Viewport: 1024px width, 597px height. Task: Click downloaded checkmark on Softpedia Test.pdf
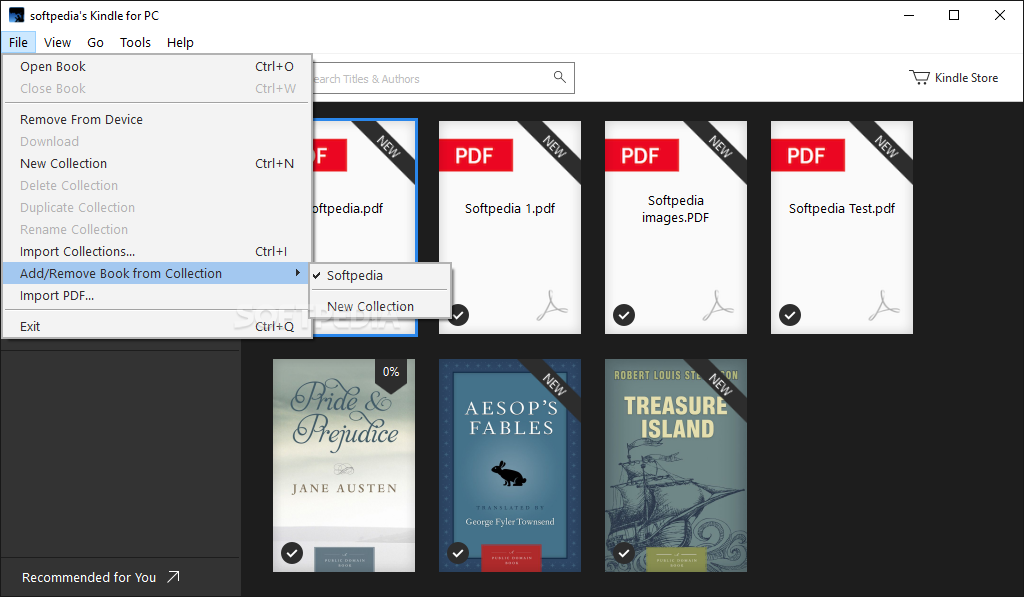click(x=790, y=315)
